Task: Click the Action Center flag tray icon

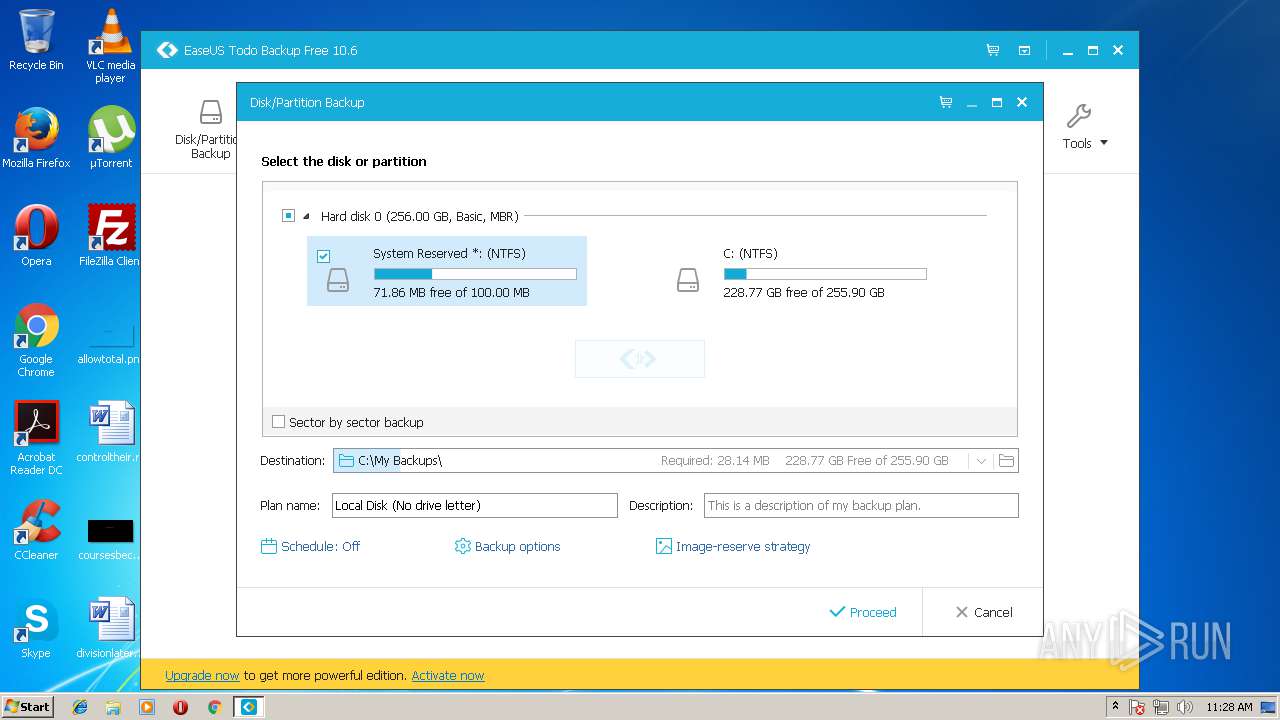Action: point(1137,707)
